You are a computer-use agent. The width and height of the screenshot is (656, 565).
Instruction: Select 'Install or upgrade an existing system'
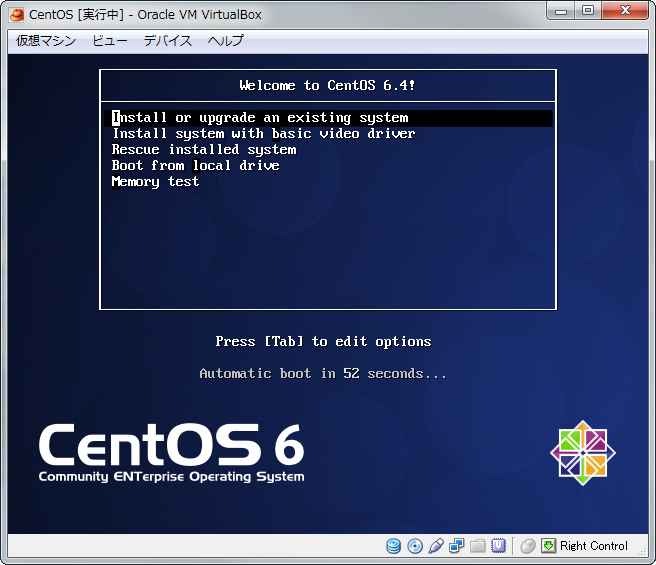[328, 118]
